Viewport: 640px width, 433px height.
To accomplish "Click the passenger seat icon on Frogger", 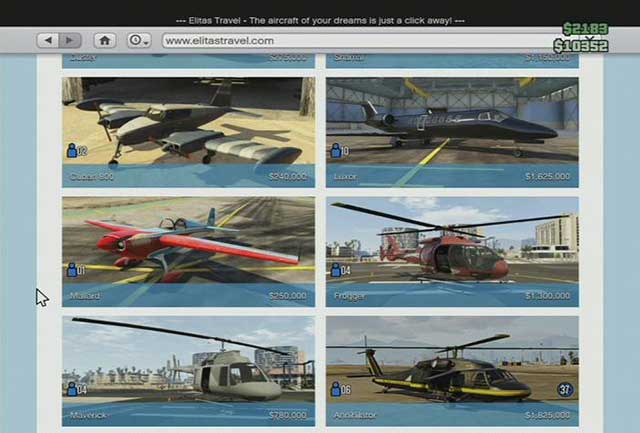I will point(341,270).
